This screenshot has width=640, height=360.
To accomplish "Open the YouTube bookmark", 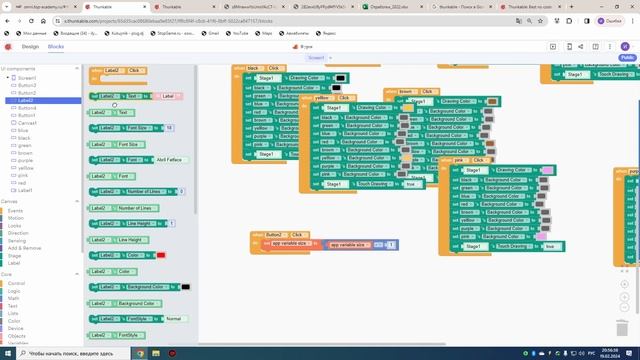I will (x=236, y=33).
